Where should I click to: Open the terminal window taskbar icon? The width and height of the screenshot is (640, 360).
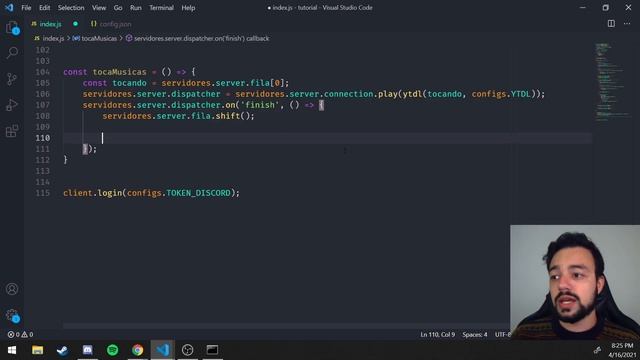[212, 350]
